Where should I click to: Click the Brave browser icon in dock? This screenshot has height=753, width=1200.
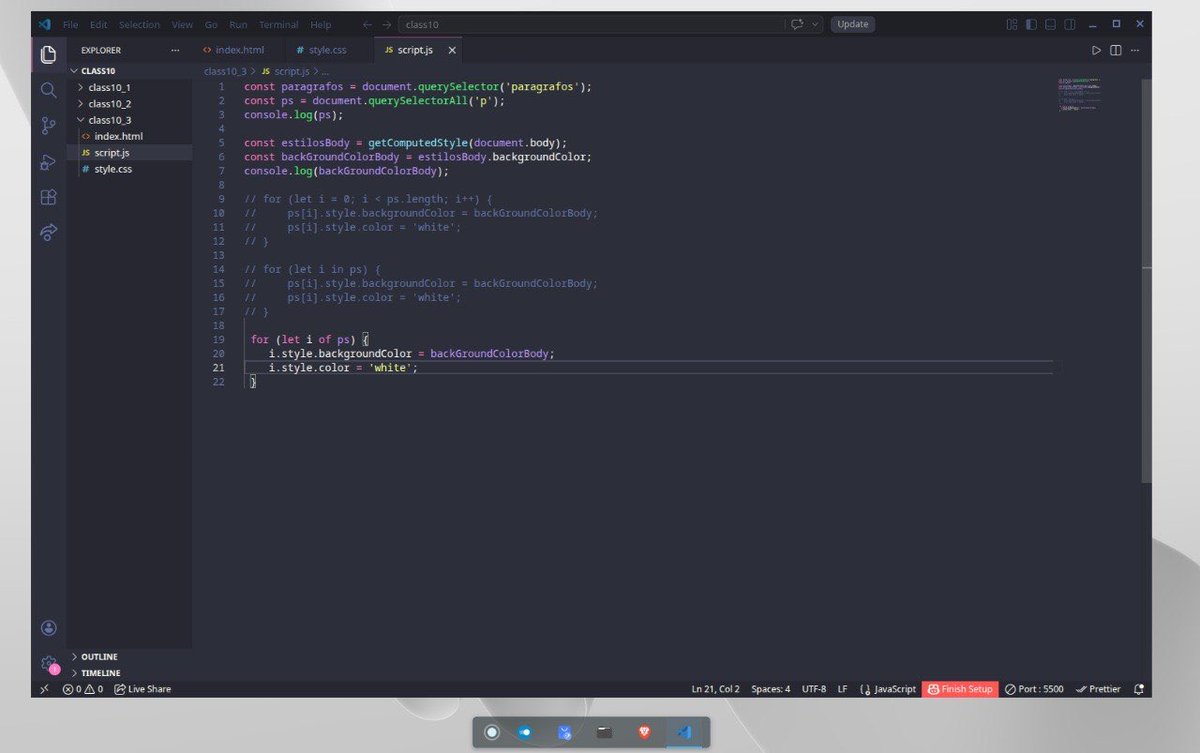coord(644,732)
